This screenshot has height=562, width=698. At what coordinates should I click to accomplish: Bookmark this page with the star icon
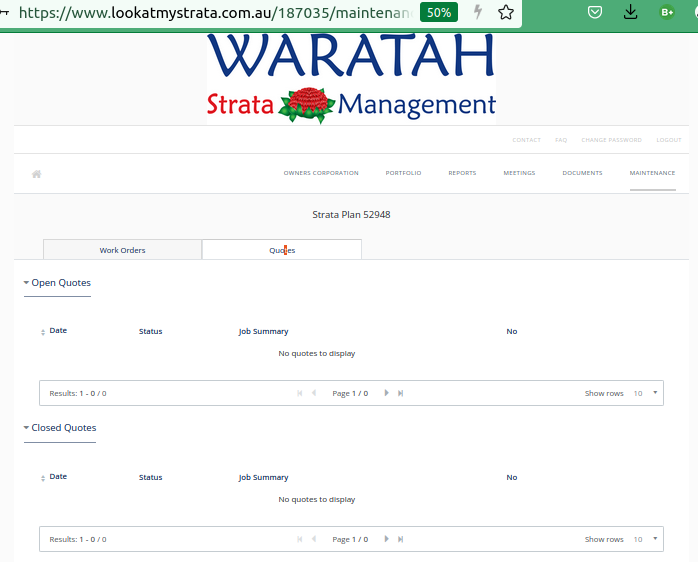point(506,12)
